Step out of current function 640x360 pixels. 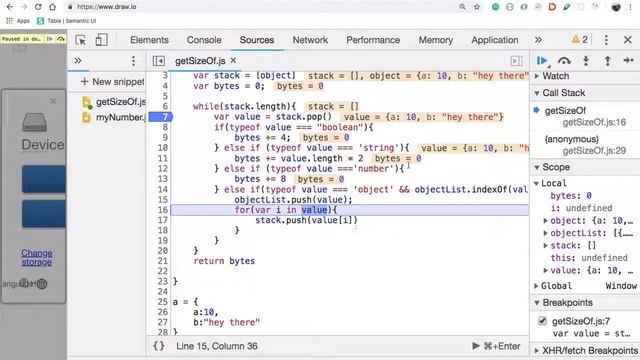point(607,61)
